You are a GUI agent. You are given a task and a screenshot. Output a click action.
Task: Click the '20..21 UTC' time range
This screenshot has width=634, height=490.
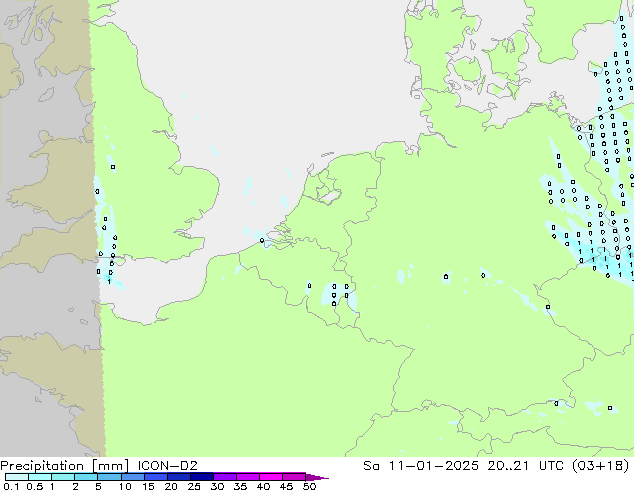point(526,466)
